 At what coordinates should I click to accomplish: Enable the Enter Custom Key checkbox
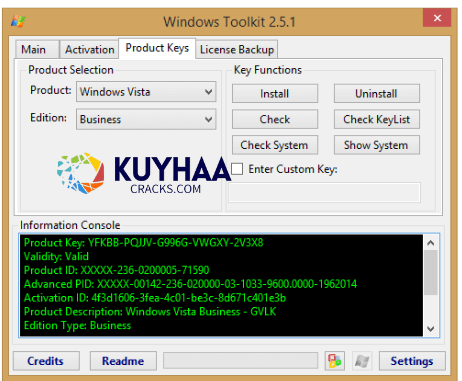pyautogui.click(x=237, y=169)
